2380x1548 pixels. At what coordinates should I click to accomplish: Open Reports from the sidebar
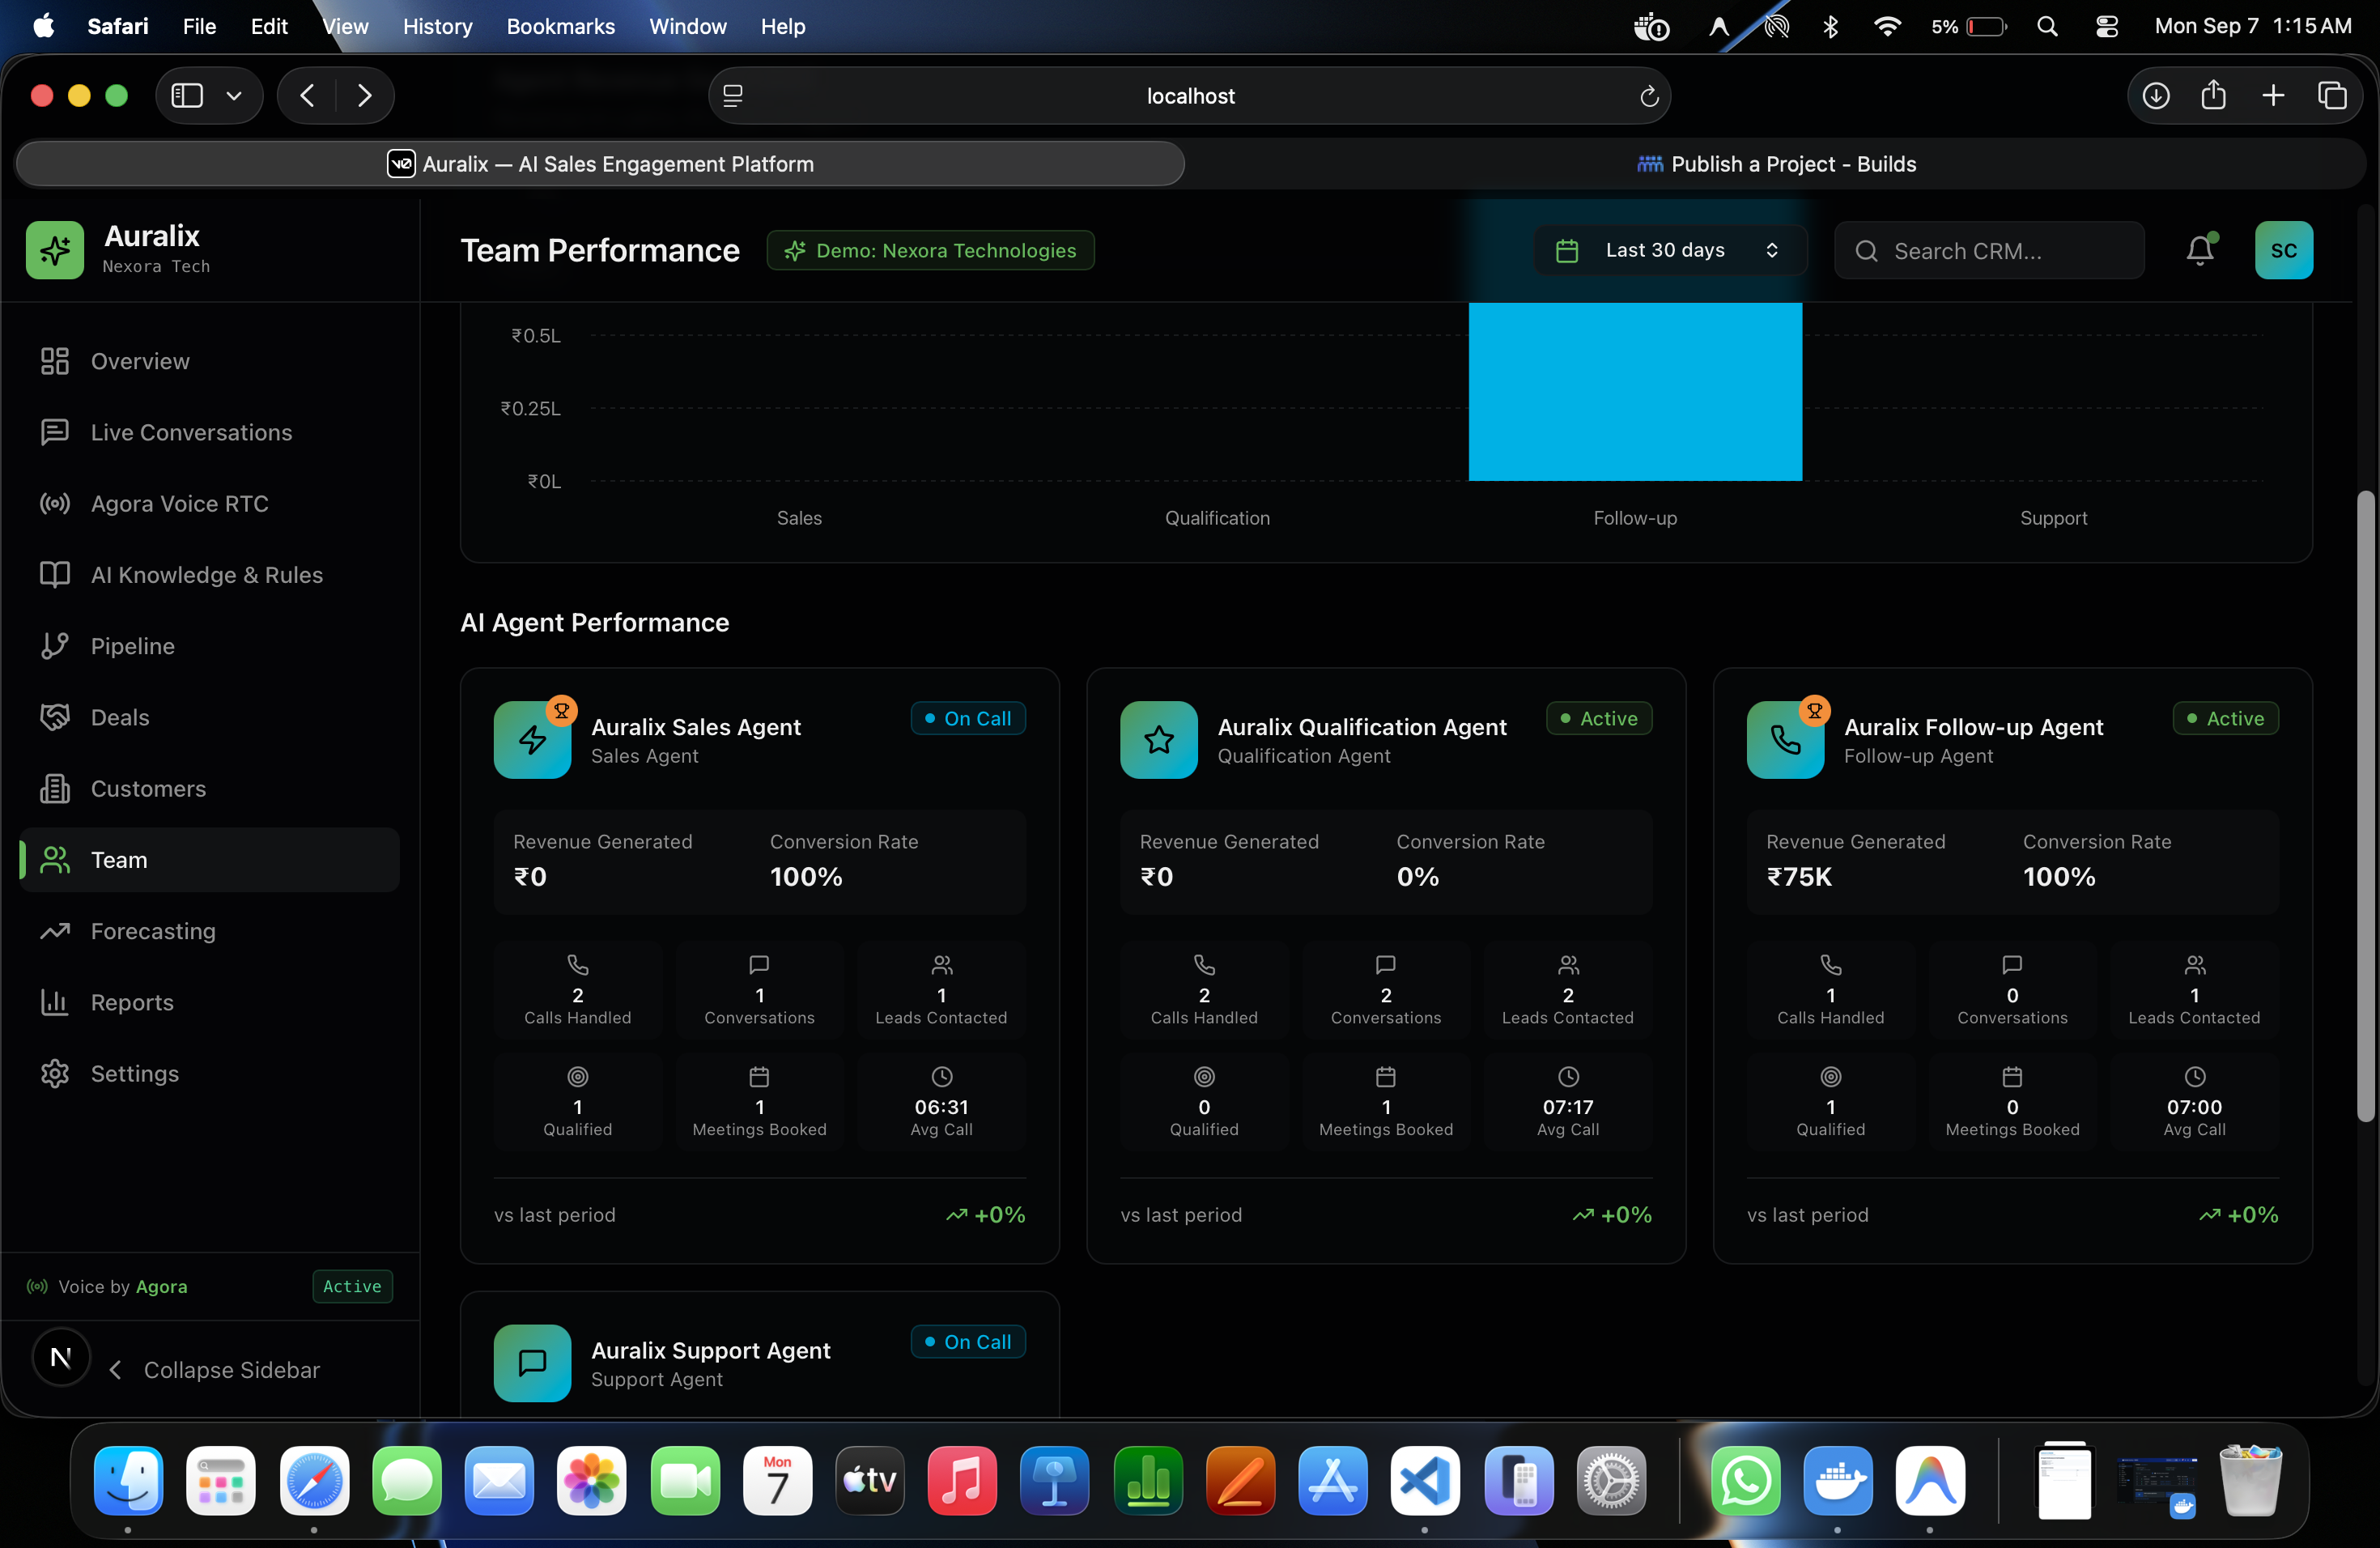209,1002
